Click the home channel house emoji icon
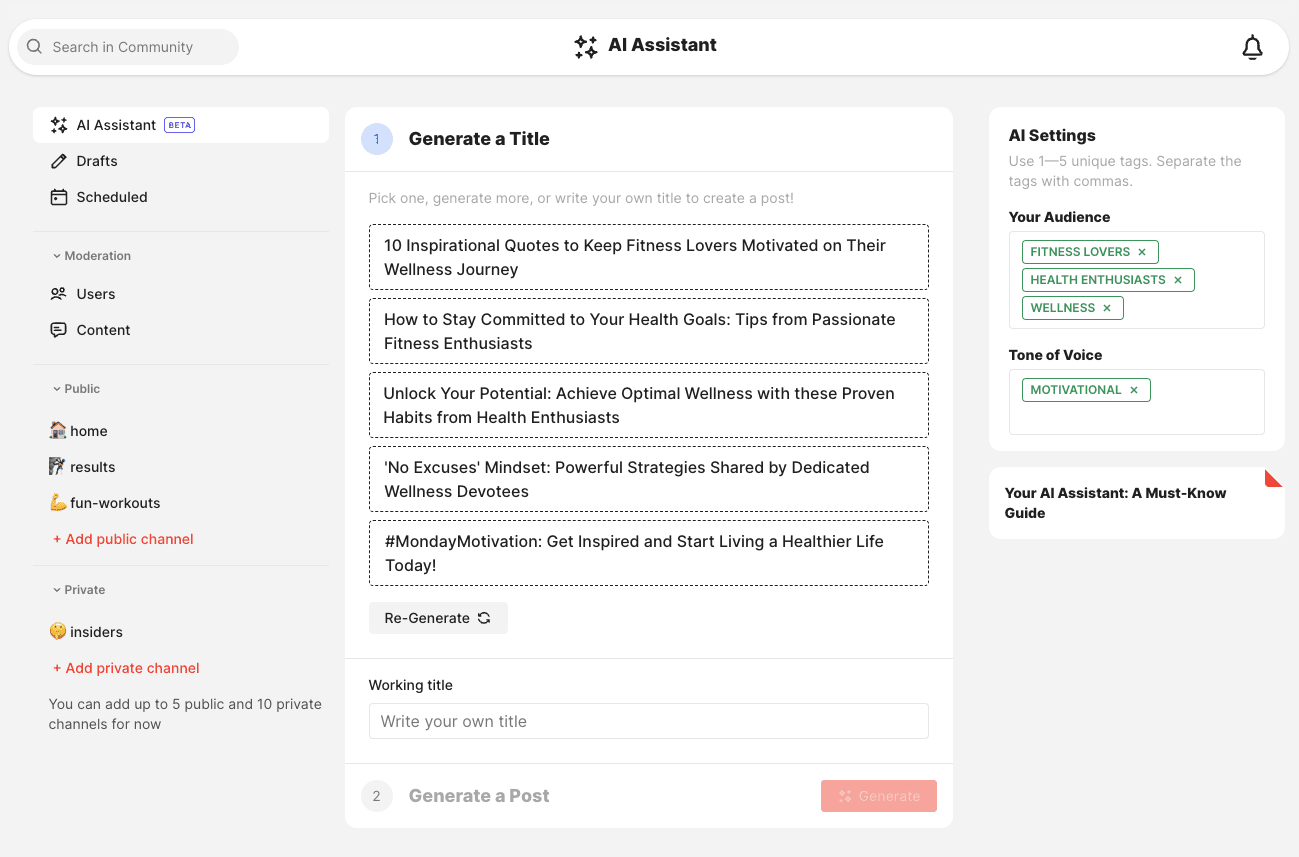The height and width of the screenshot is (857, 1299). pyautogui.click(x=57, y=430)
